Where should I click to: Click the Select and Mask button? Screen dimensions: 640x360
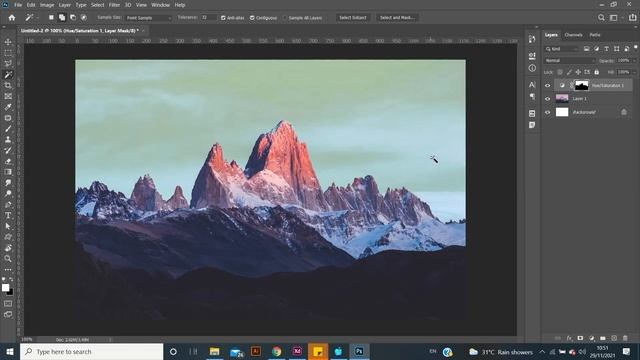click(397, 18)
